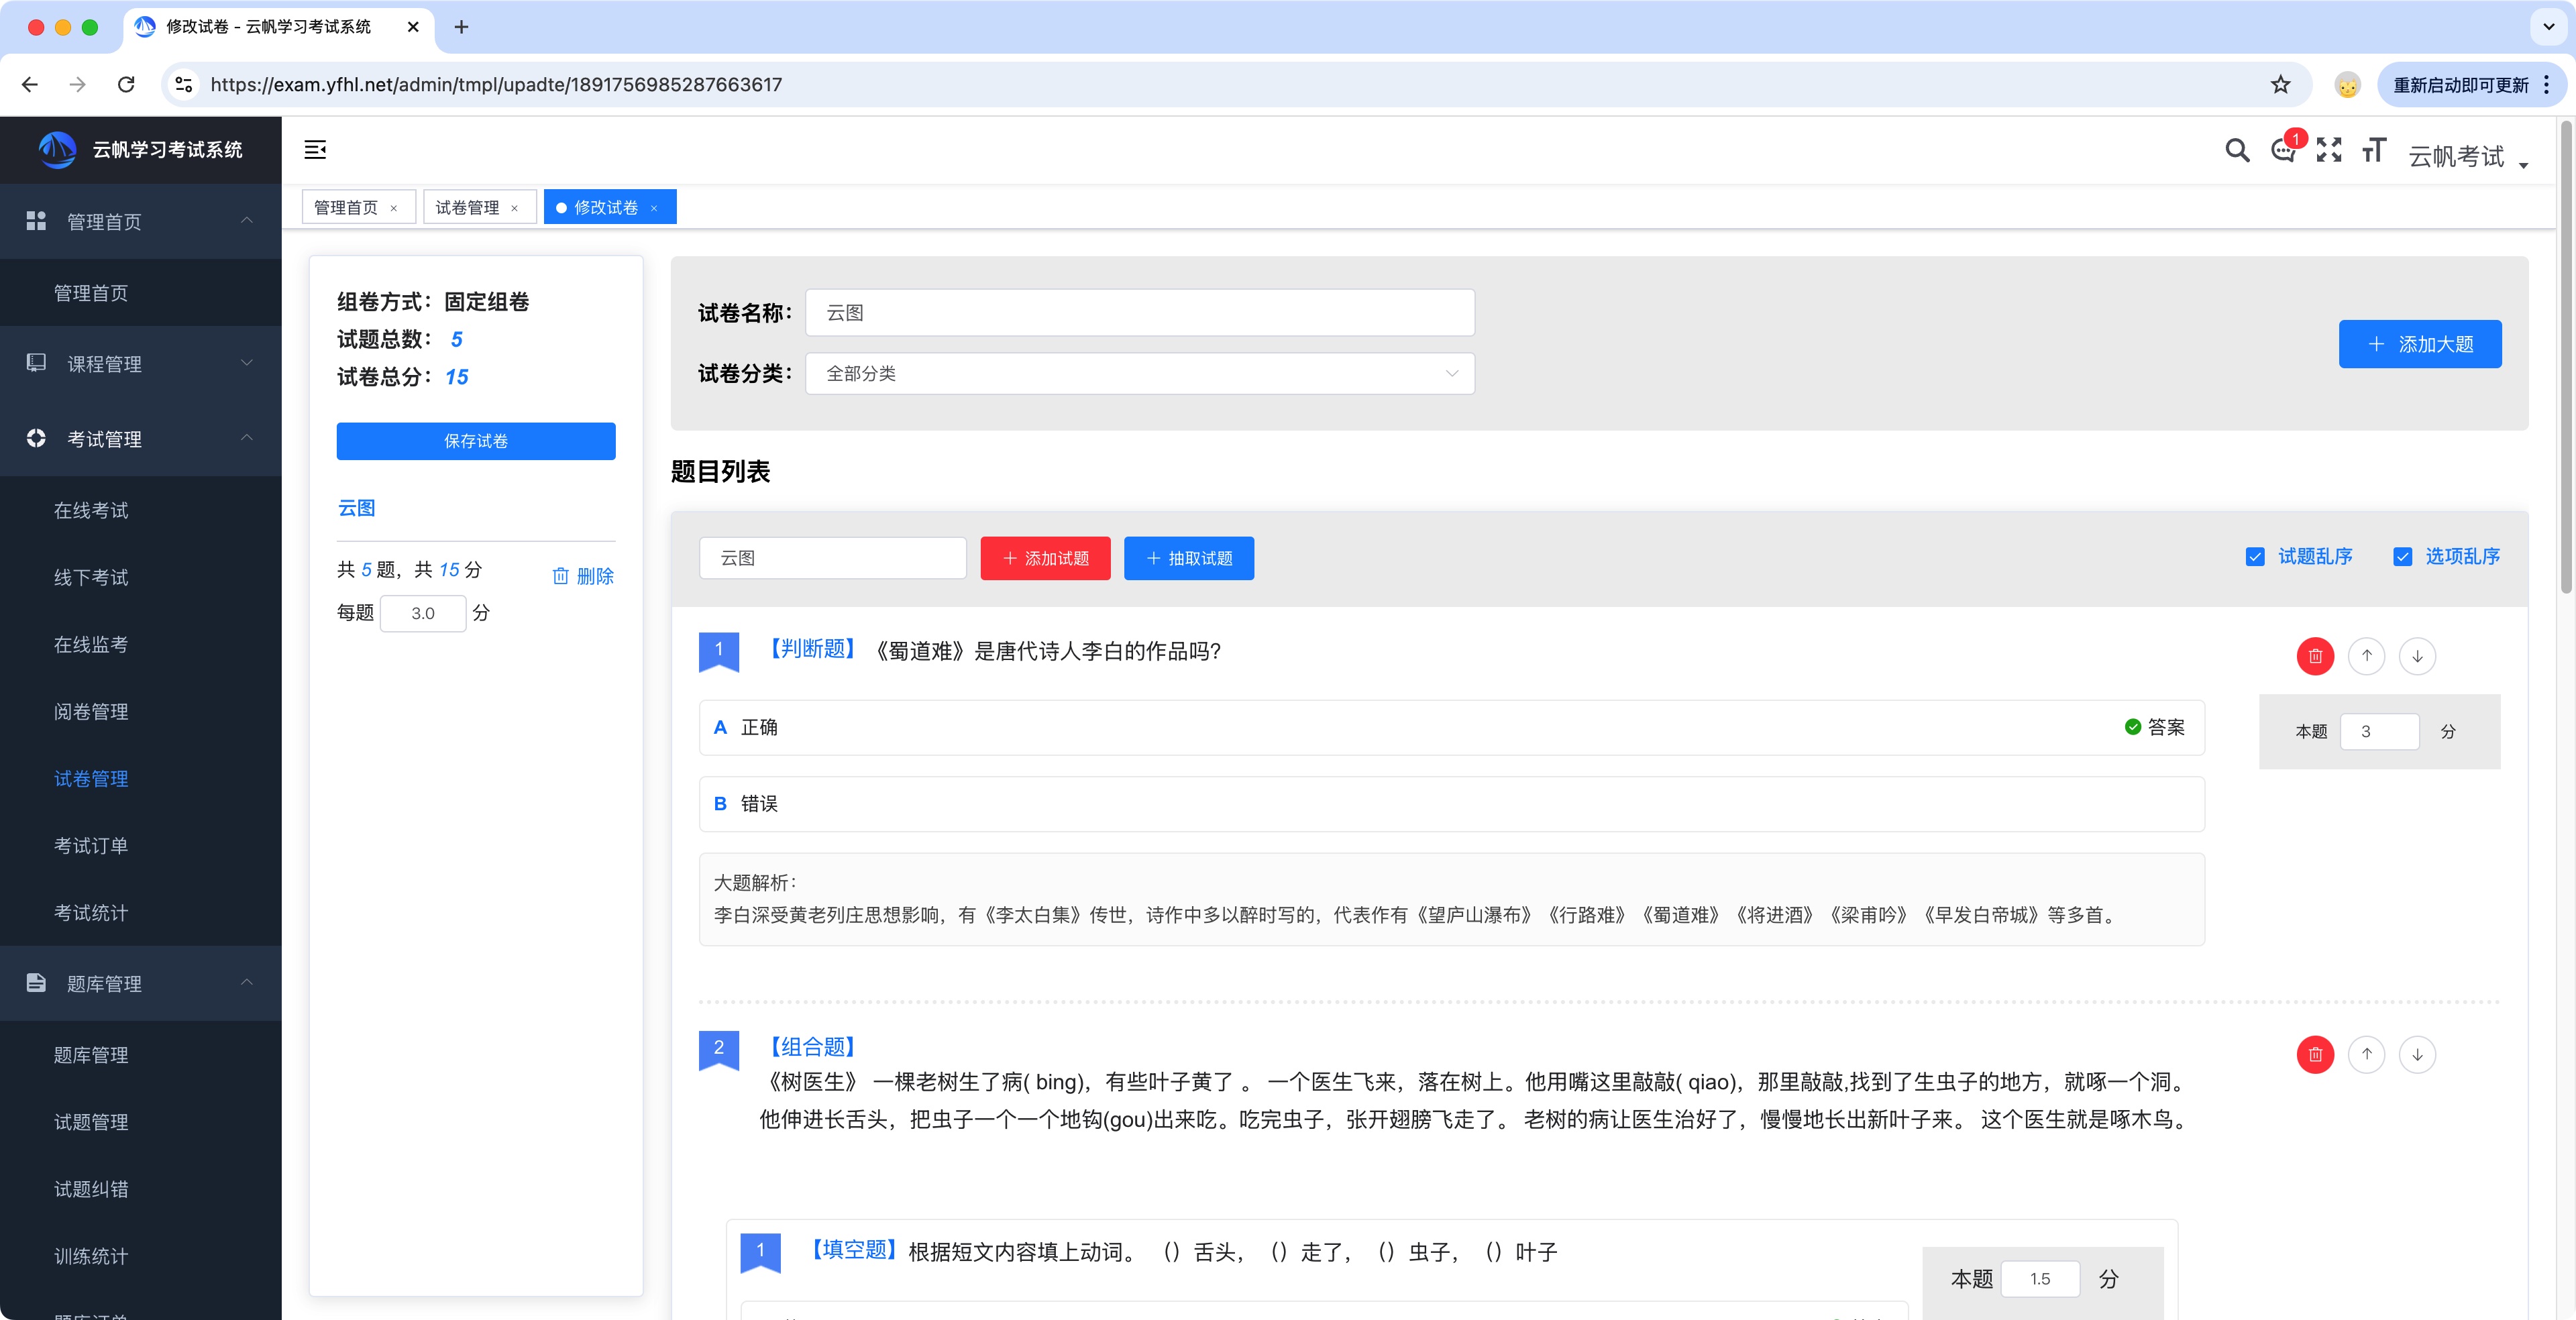Switch to the 试卷管理 page tab

(467, 208)
